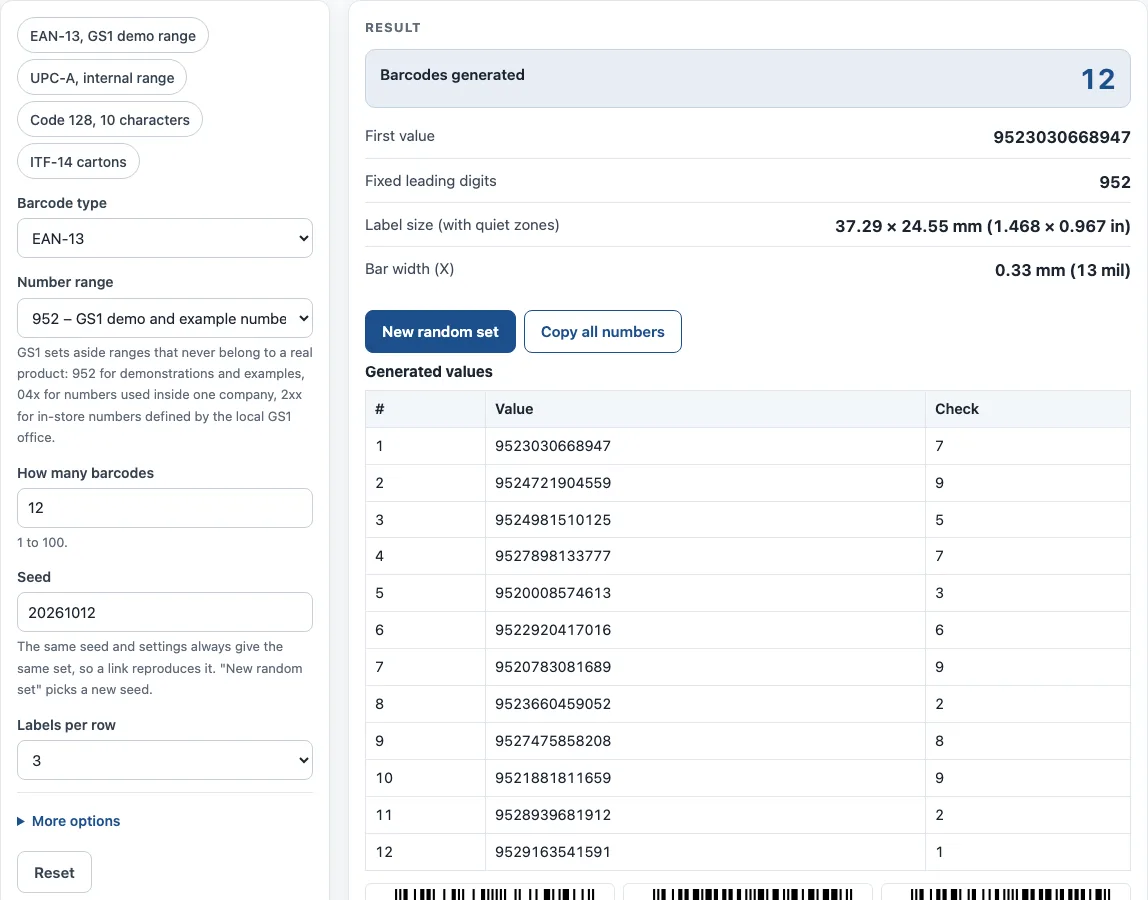Click the # column header
The width and height of the screenshot is (1148, 900).
[425, 409]
